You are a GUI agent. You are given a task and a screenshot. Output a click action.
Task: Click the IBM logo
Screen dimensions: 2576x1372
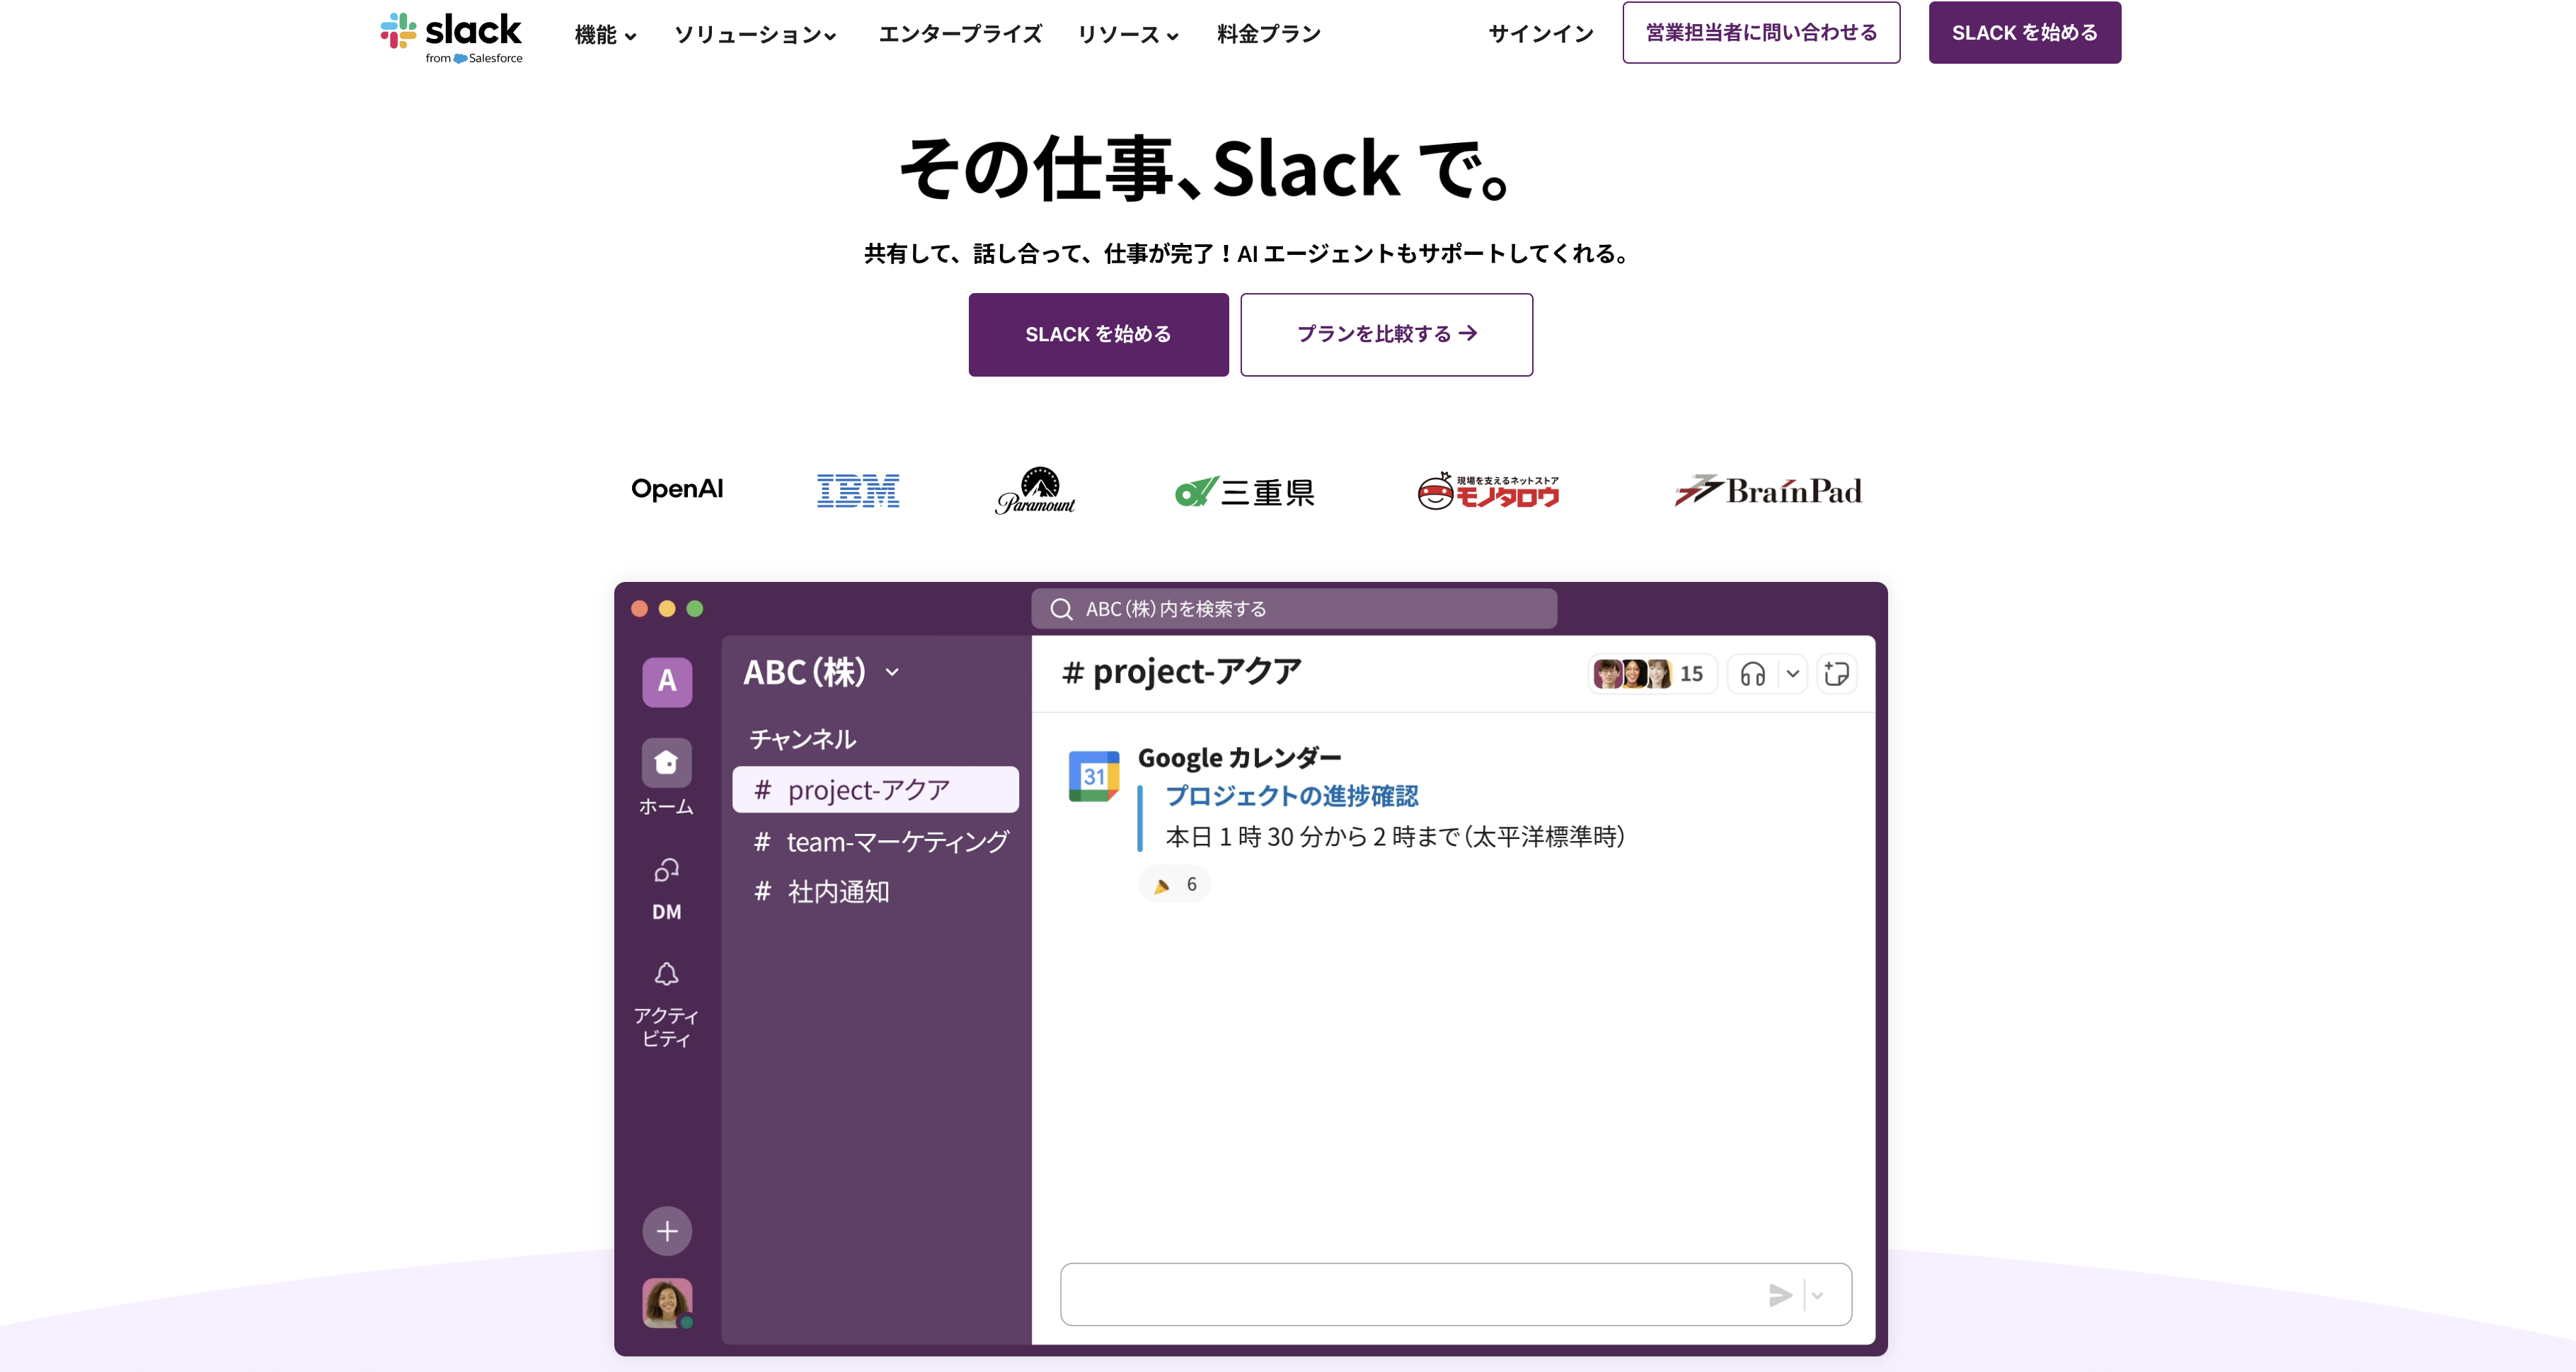pos(858,490)
